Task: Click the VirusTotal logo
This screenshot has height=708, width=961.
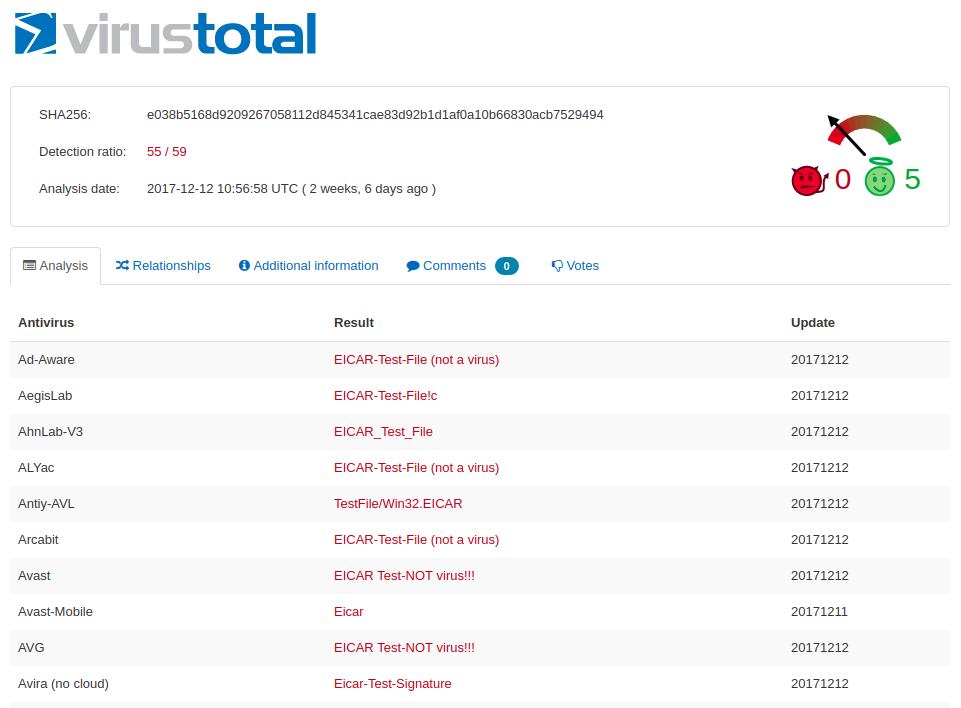Action: (x=165, y=34)
